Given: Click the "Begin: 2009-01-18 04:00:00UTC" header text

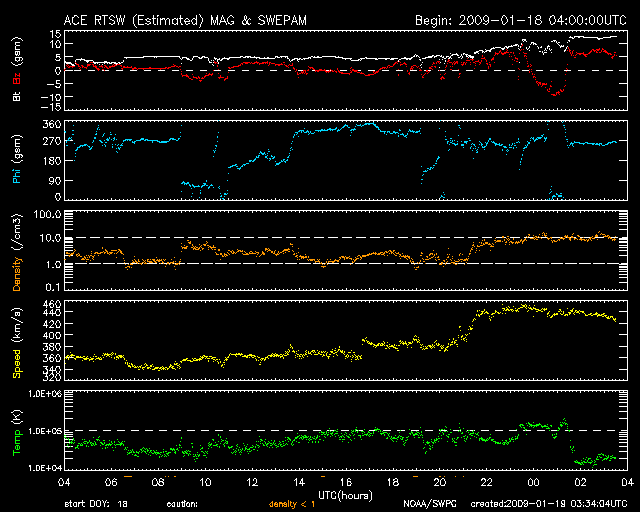Looking at the screenshot, I should coord(521,20).
